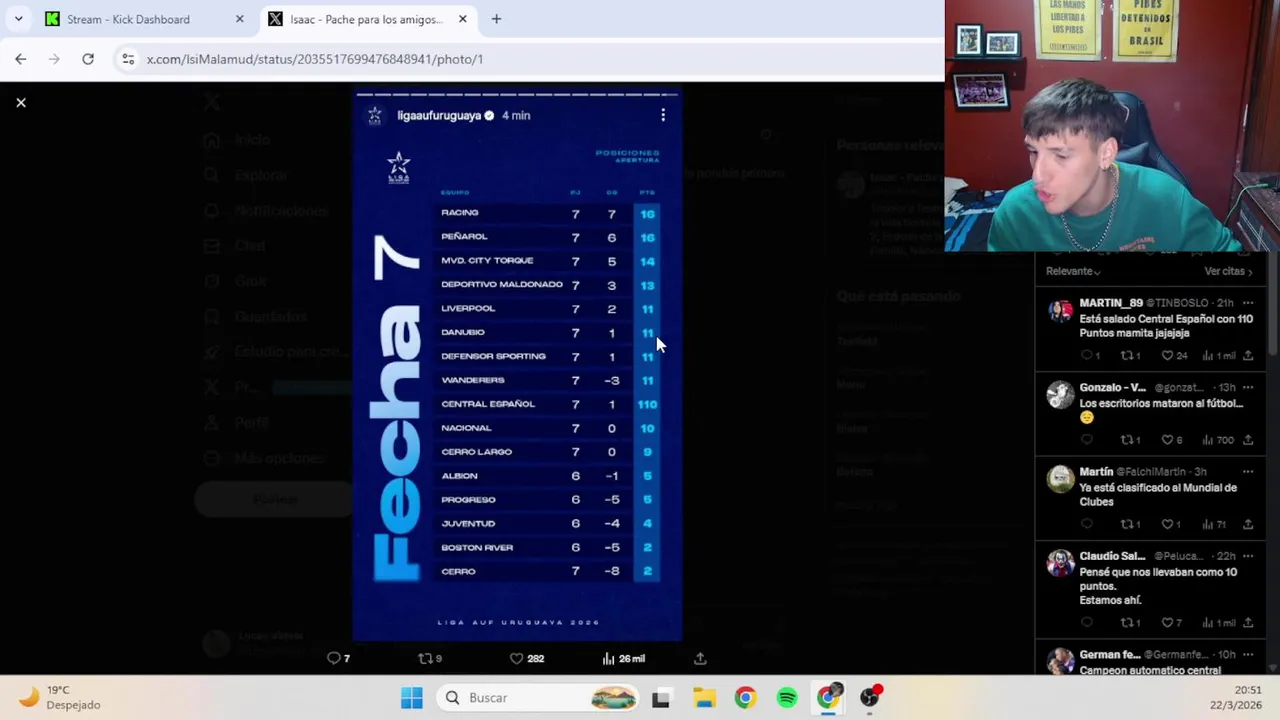Repost MARTIN_89's reply
The height and width of the screenshot is (720, 1280).
(1130, 356)
